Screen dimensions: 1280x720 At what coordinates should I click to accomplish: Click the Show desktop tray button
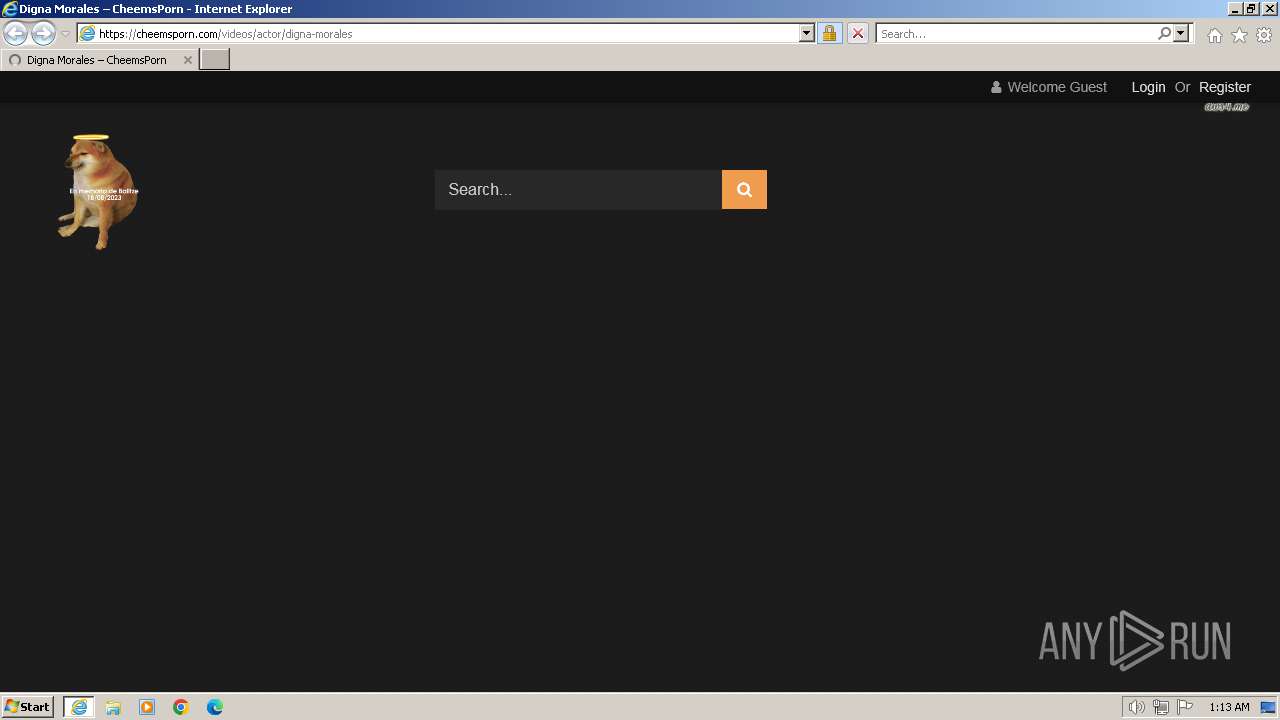pos(1268,707)
